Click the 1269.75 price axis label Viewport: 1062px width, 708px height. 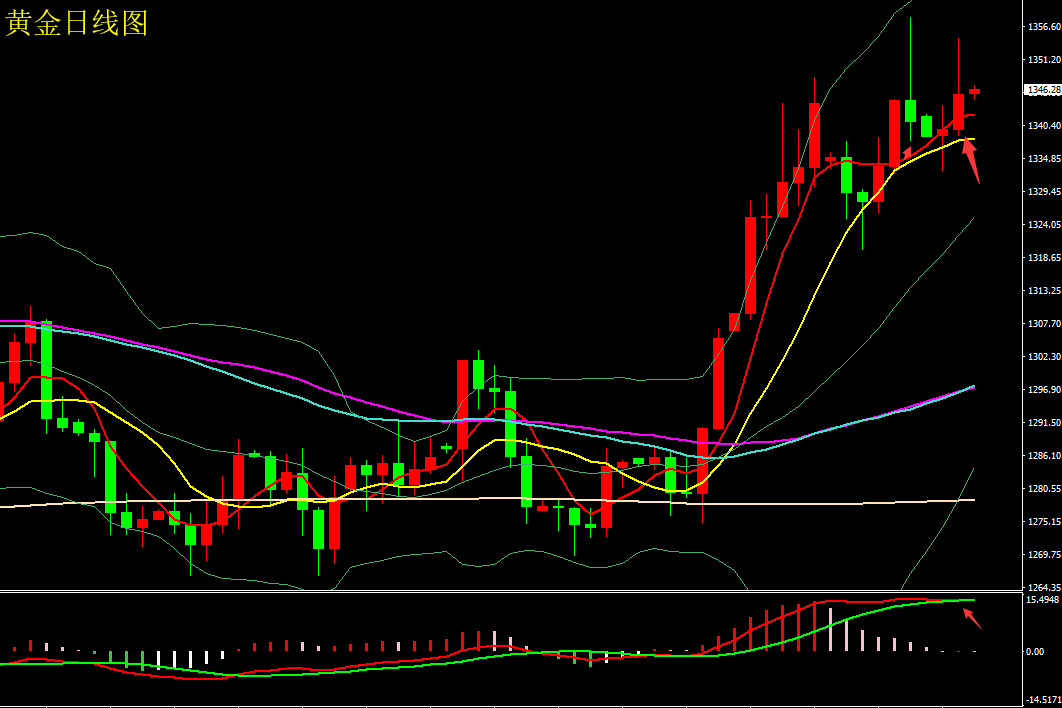tap(1044, 555)
